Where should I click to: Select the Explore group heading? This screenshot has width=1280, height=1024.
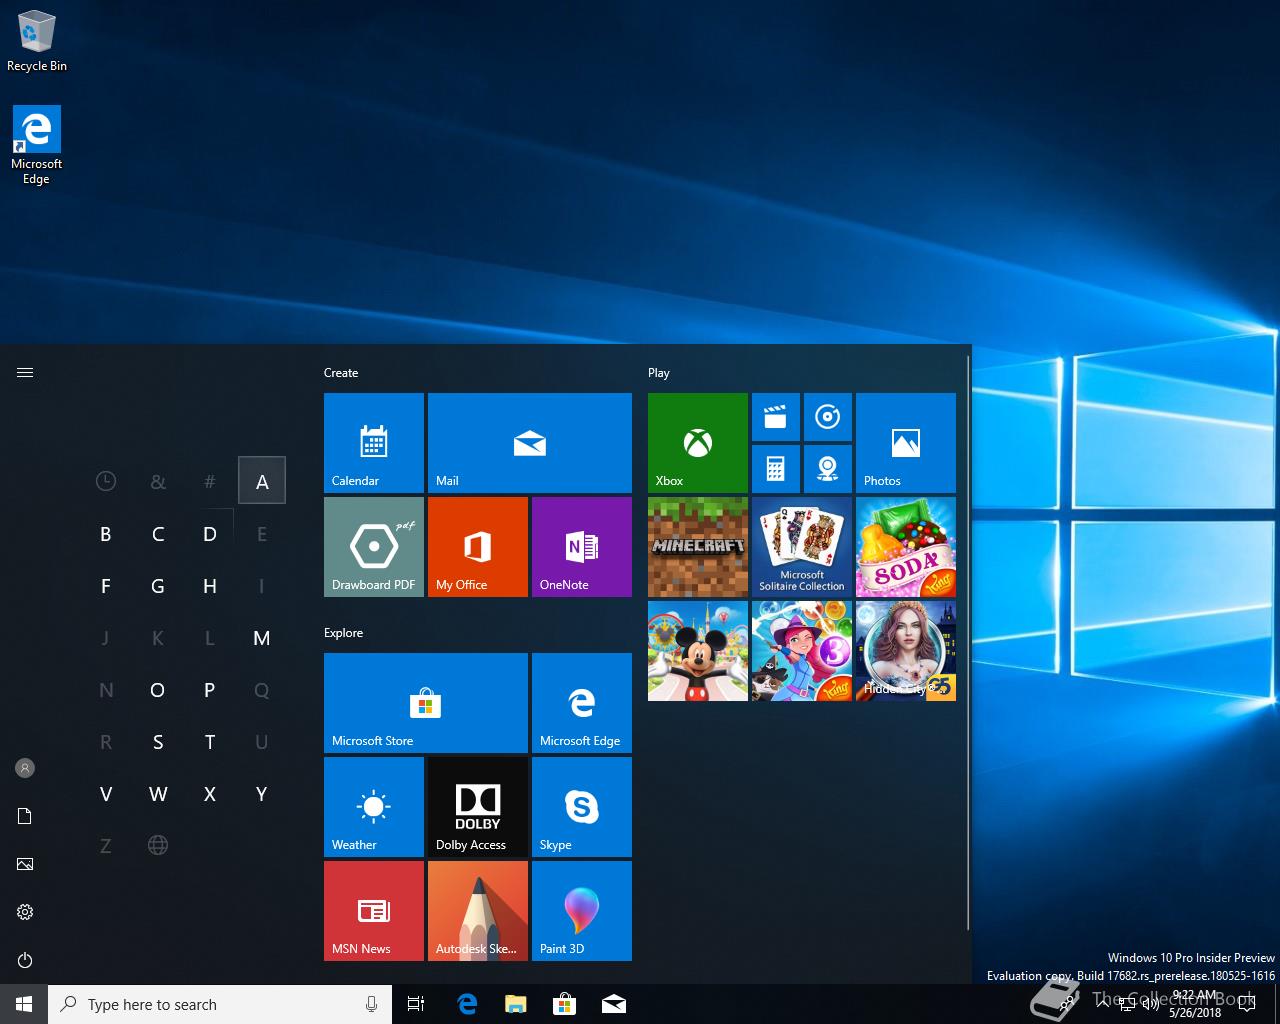coord(344,633)
